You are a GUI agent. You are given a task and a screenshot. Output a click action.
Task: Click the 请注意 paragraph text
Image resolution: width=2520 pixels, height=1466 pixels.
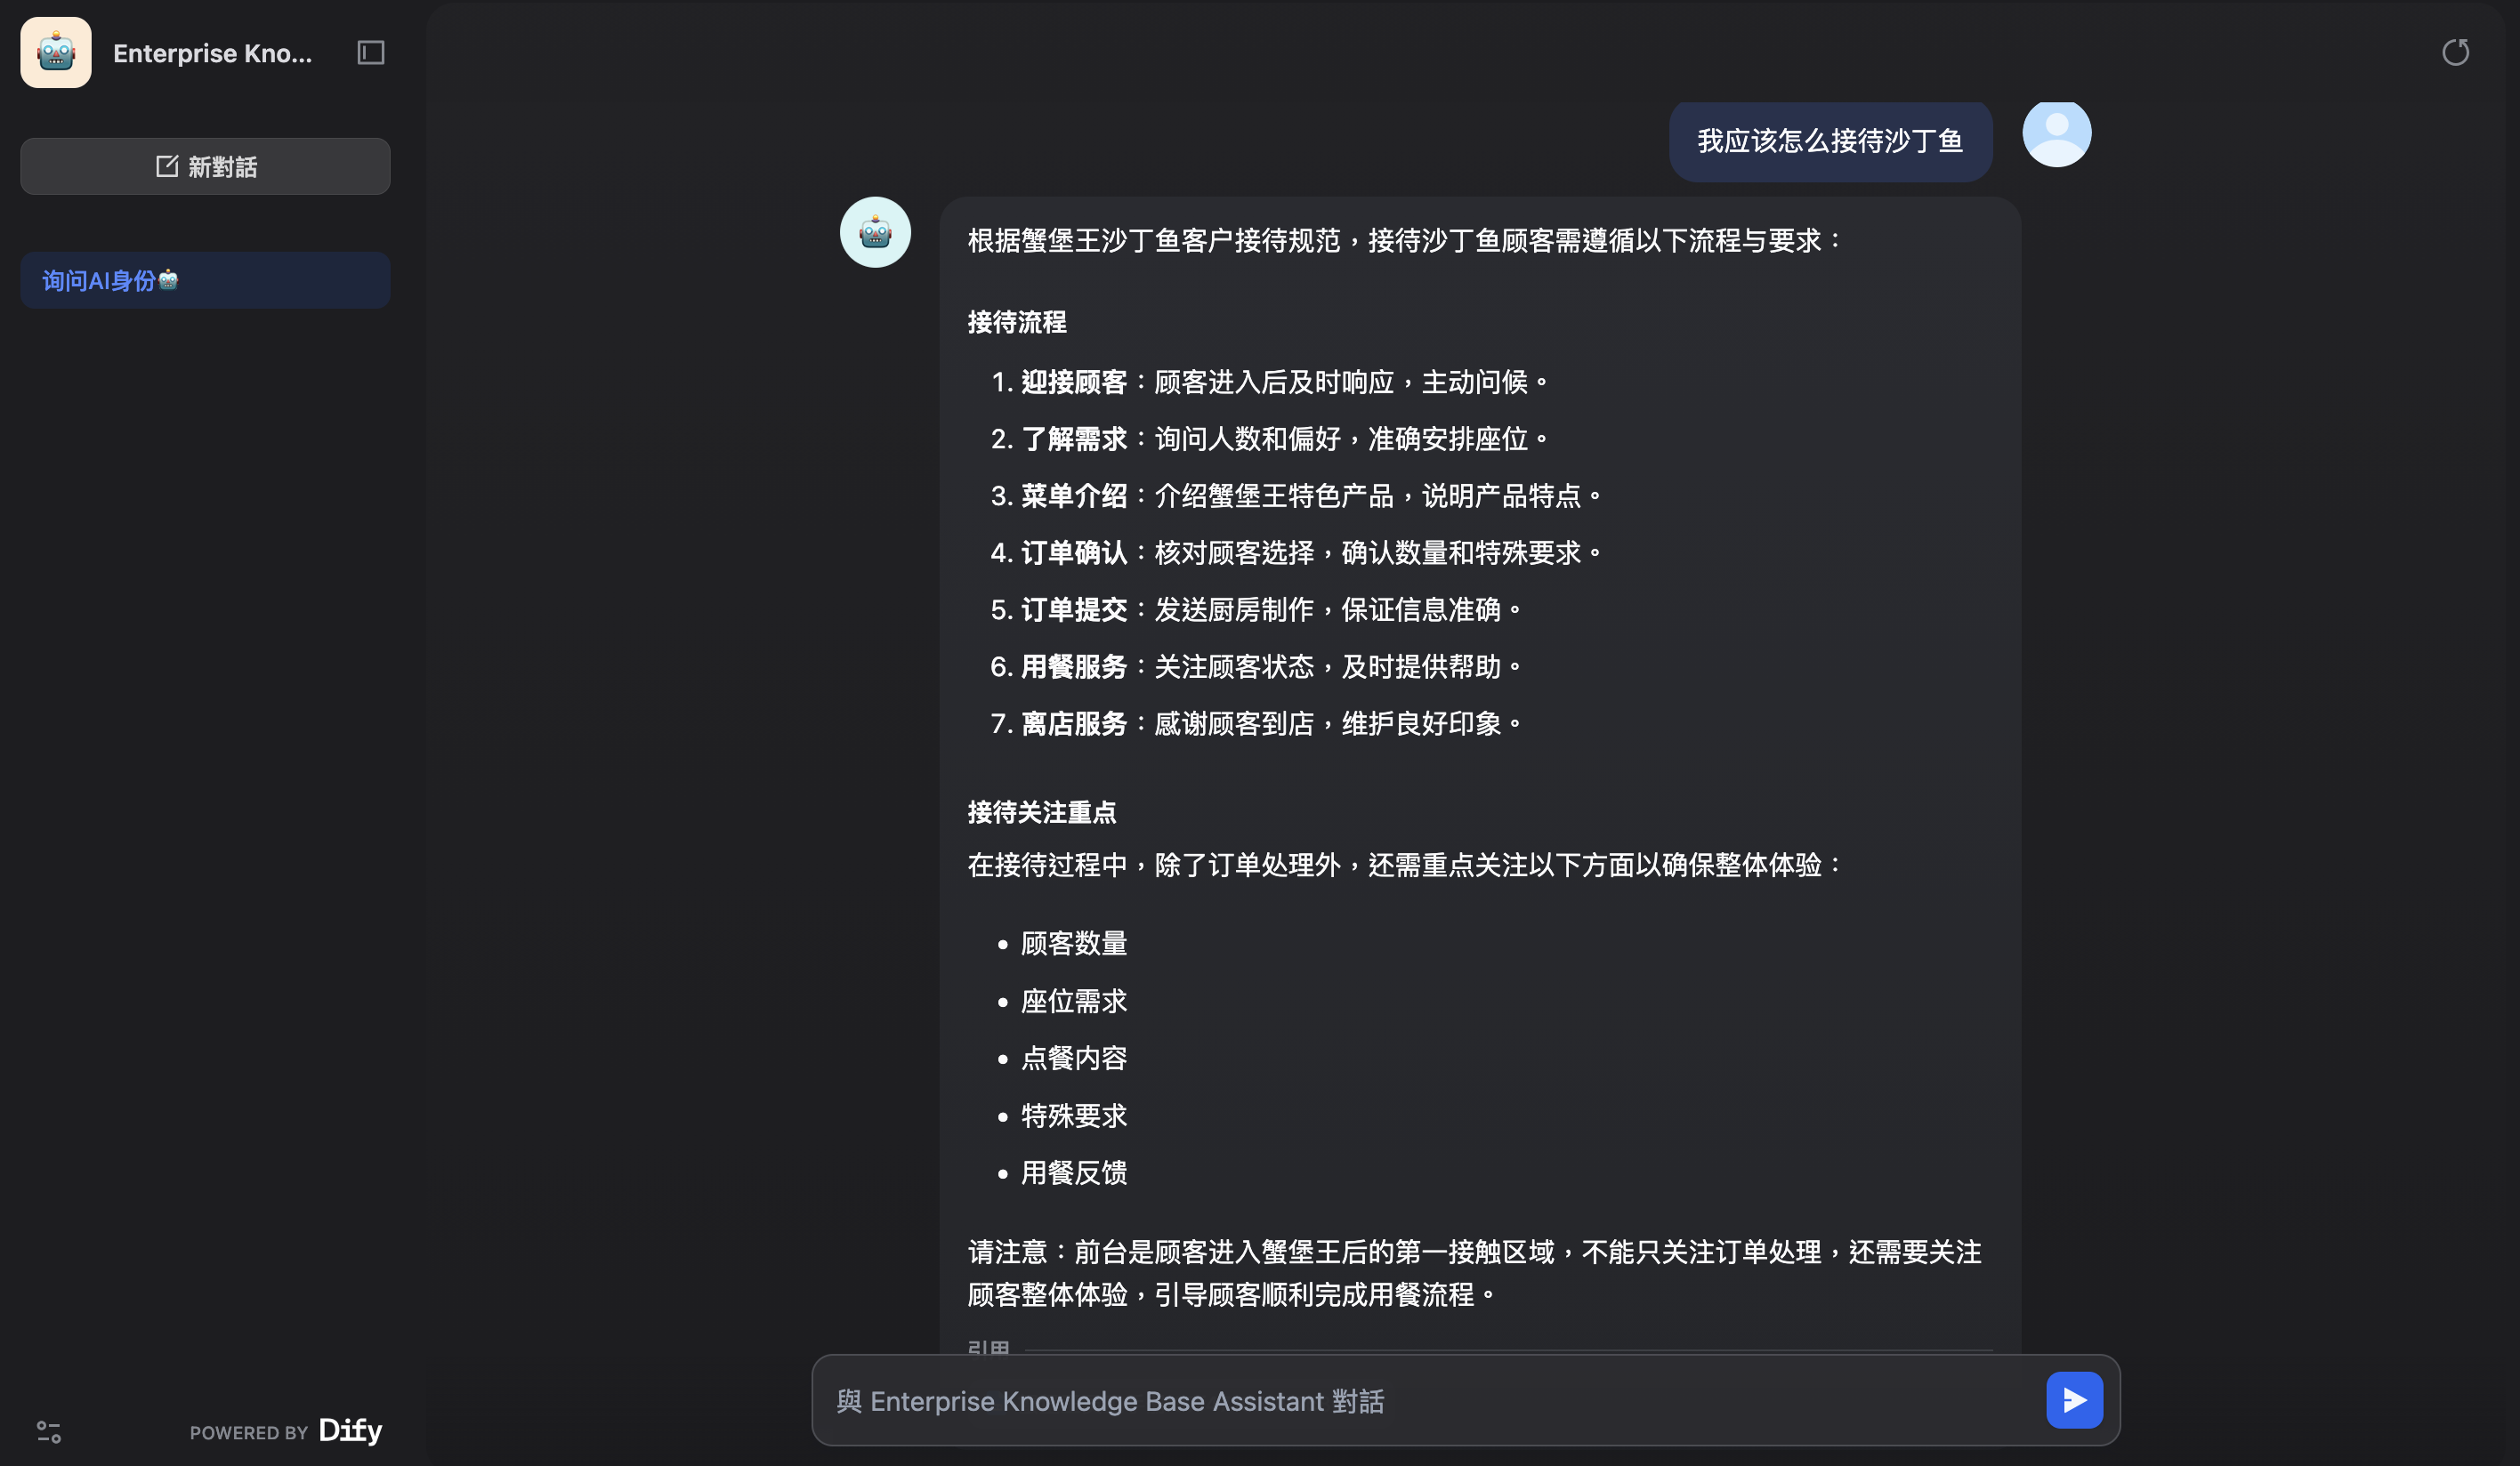(x=1475, y=1273)
